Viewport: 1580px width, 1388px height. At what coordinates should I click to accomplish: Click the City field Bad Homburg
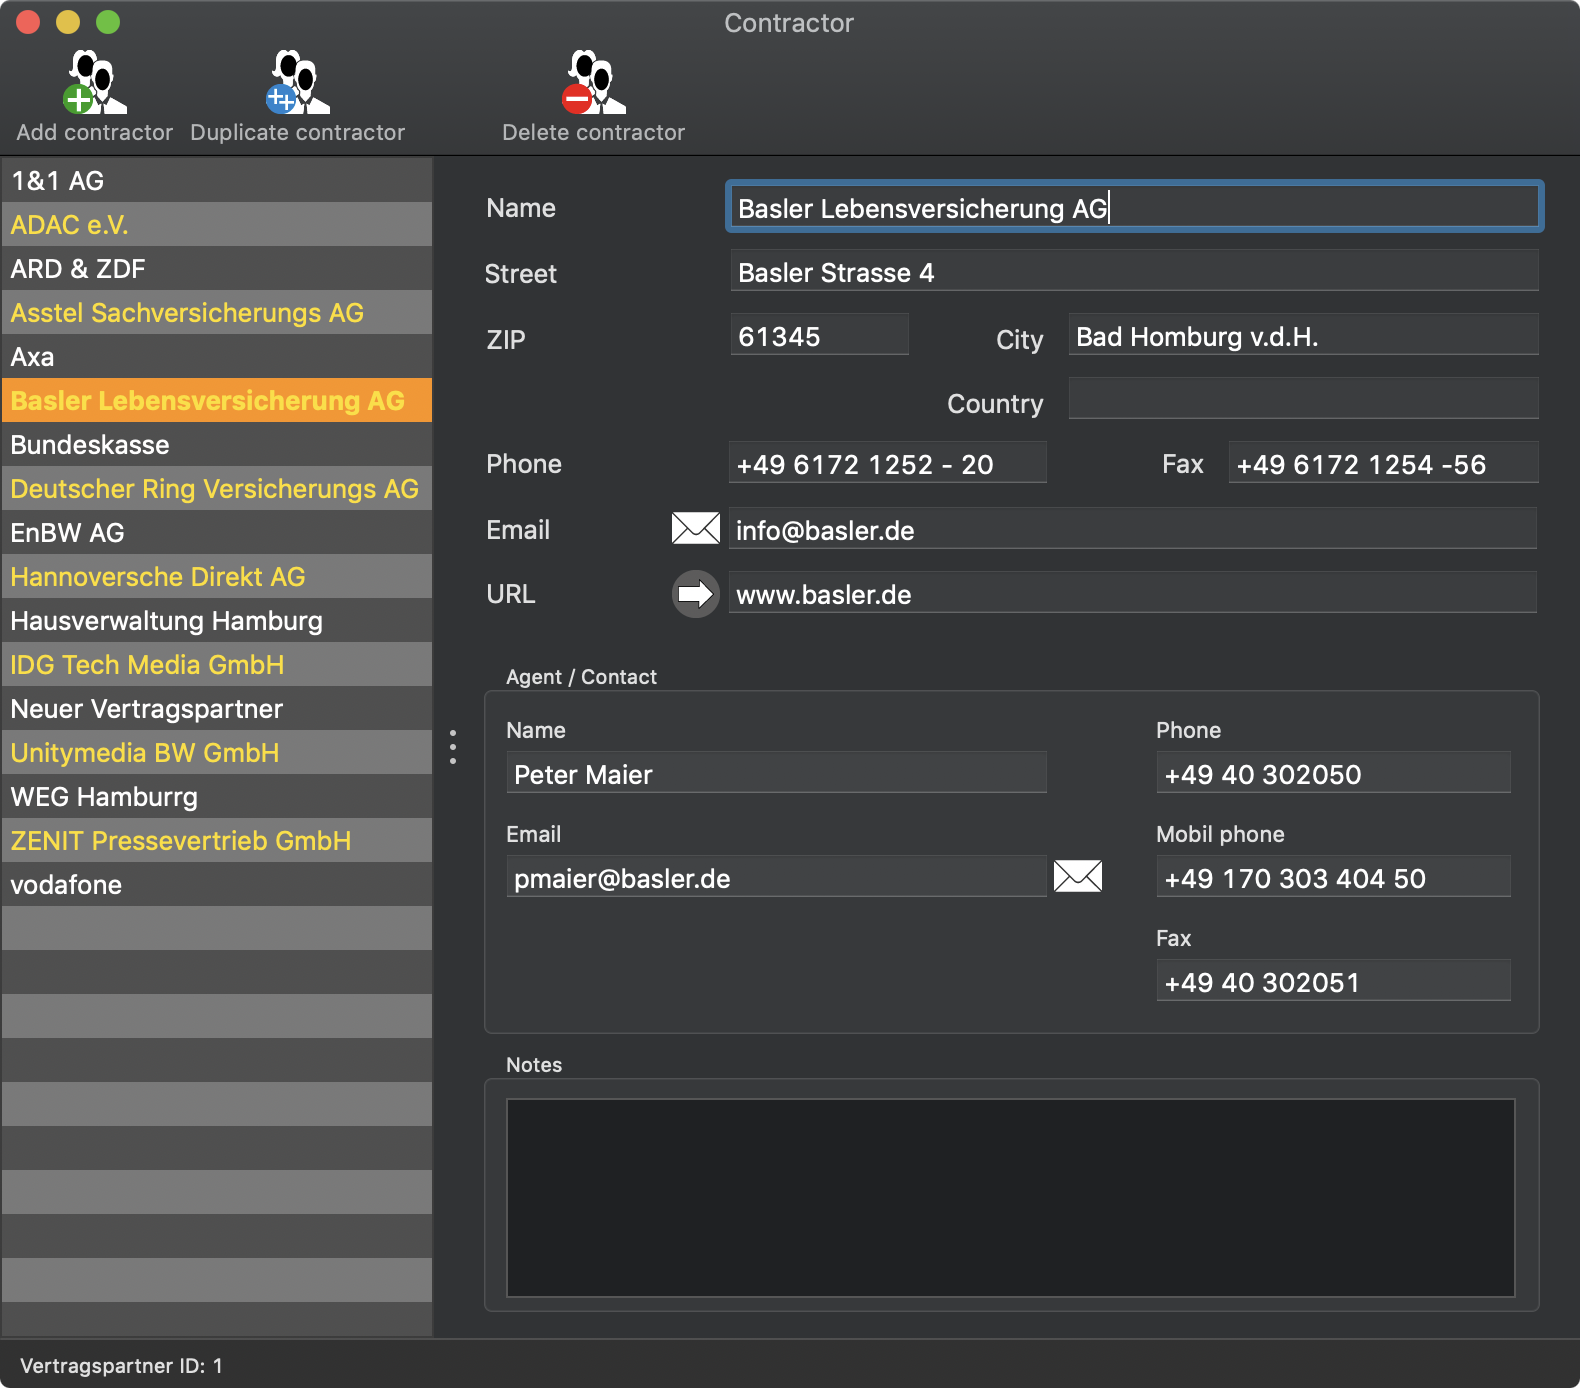tap(1303, 335)
